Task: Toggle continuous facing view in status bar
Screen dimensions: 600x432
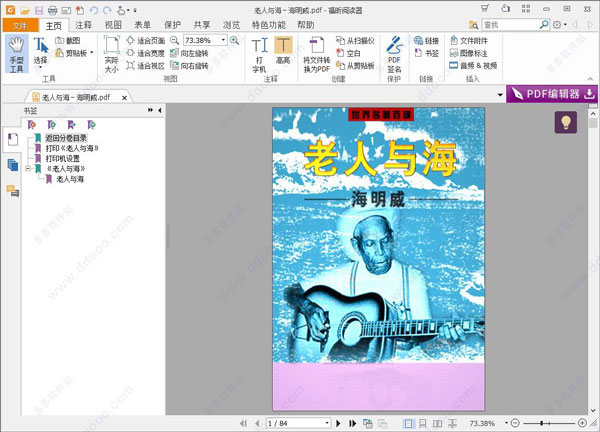Action: 452,423
